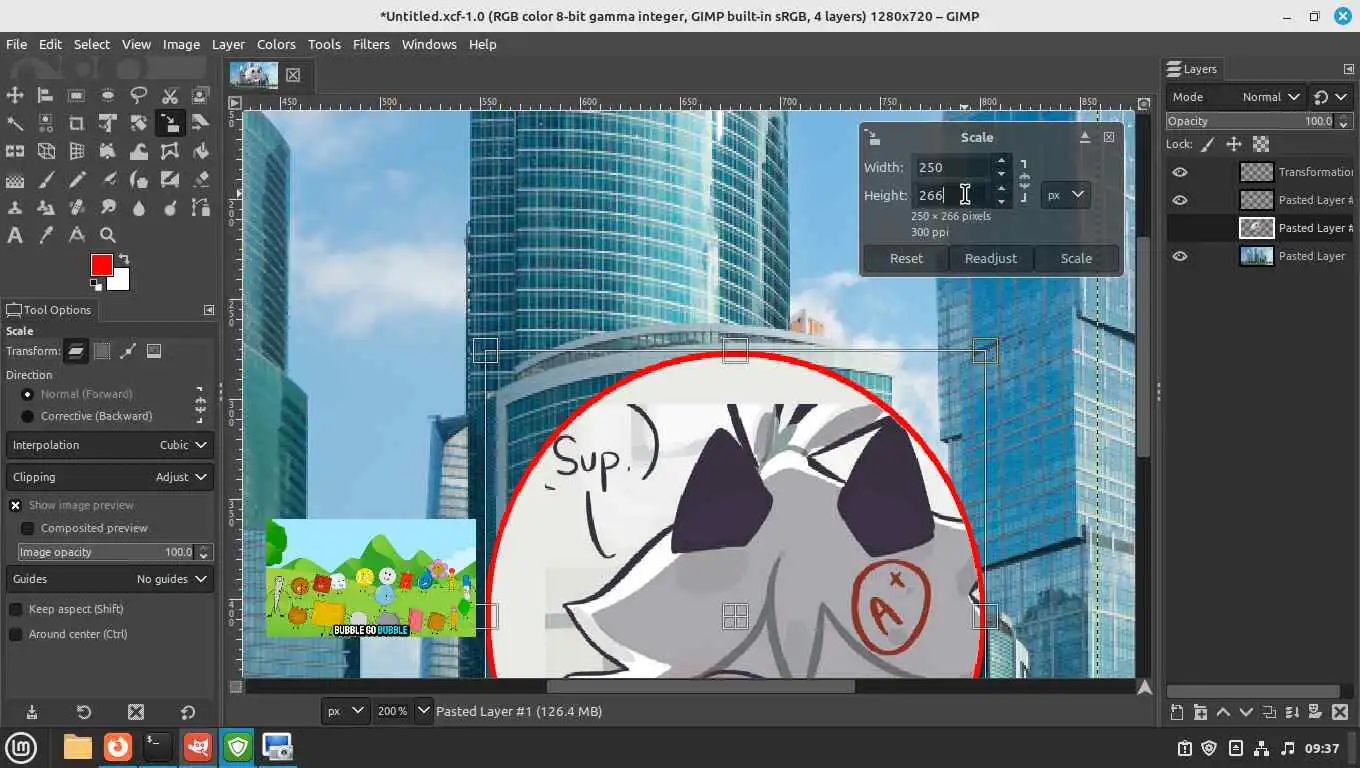The image size is (1360, 768).
Task: Select the Smudge tool
Action: click(107, 208)
